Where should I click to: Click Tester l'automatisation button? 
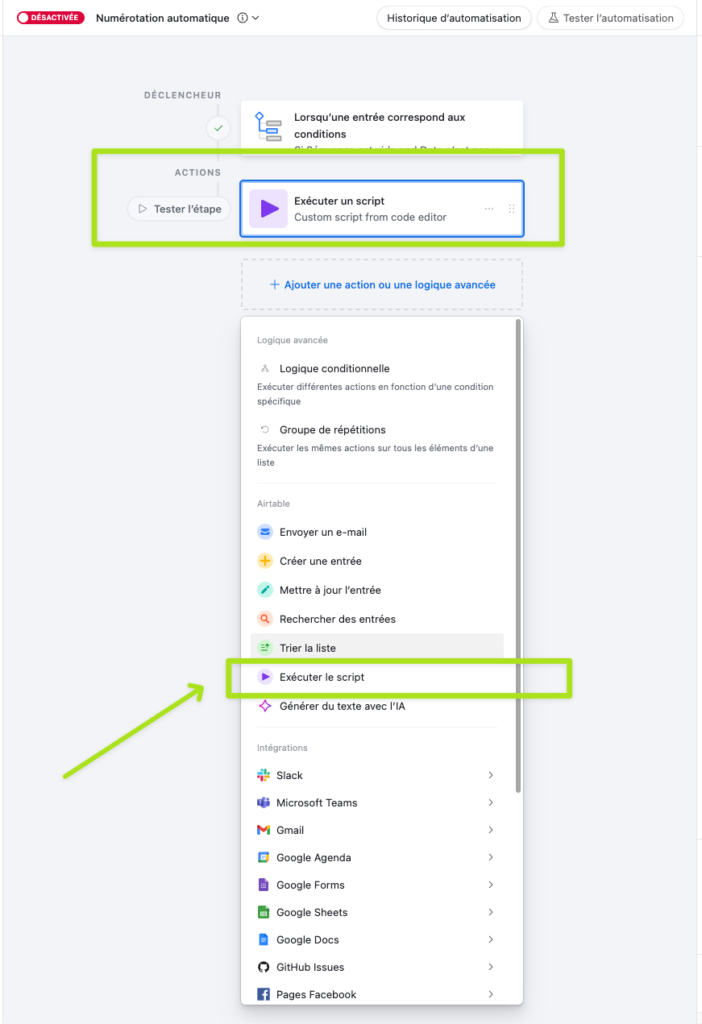[x=610, y=18]
